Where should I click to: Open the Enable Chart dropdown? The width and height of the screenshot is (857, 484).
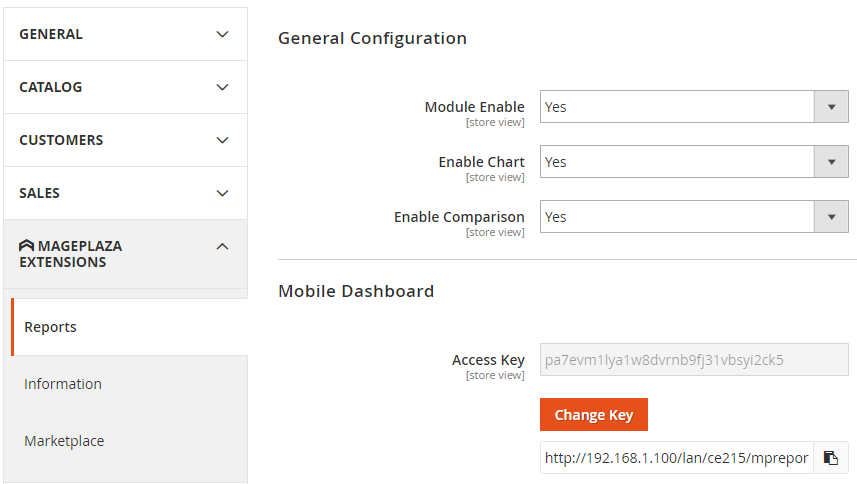click(677, 162)
